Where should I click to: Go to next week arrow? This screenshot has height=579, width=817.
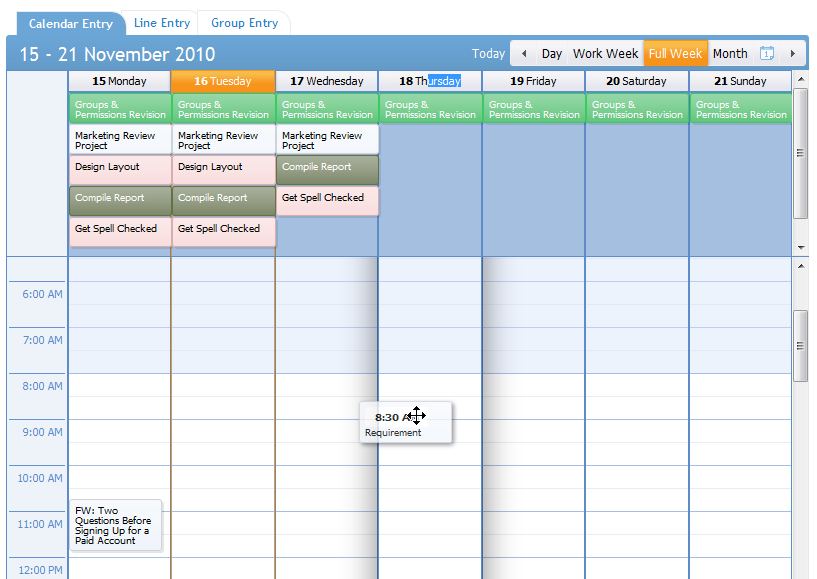pyautogui.click(x=793, y=54)
